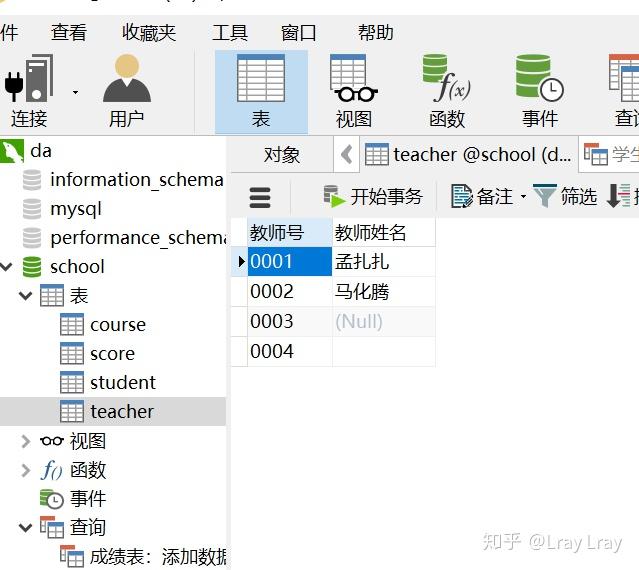Click 开始事务 begin transaction button
639x570 pixels.
point(372,197)
